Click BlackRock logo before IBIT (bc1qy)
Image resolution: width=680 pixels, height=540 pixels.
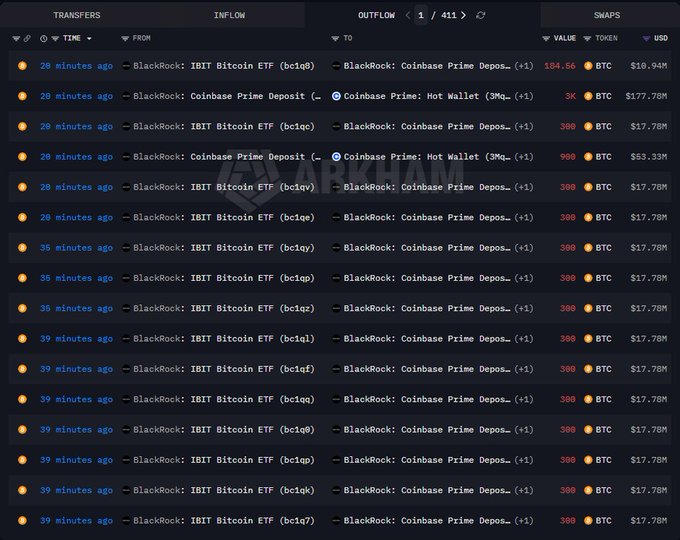click(126, 248)
